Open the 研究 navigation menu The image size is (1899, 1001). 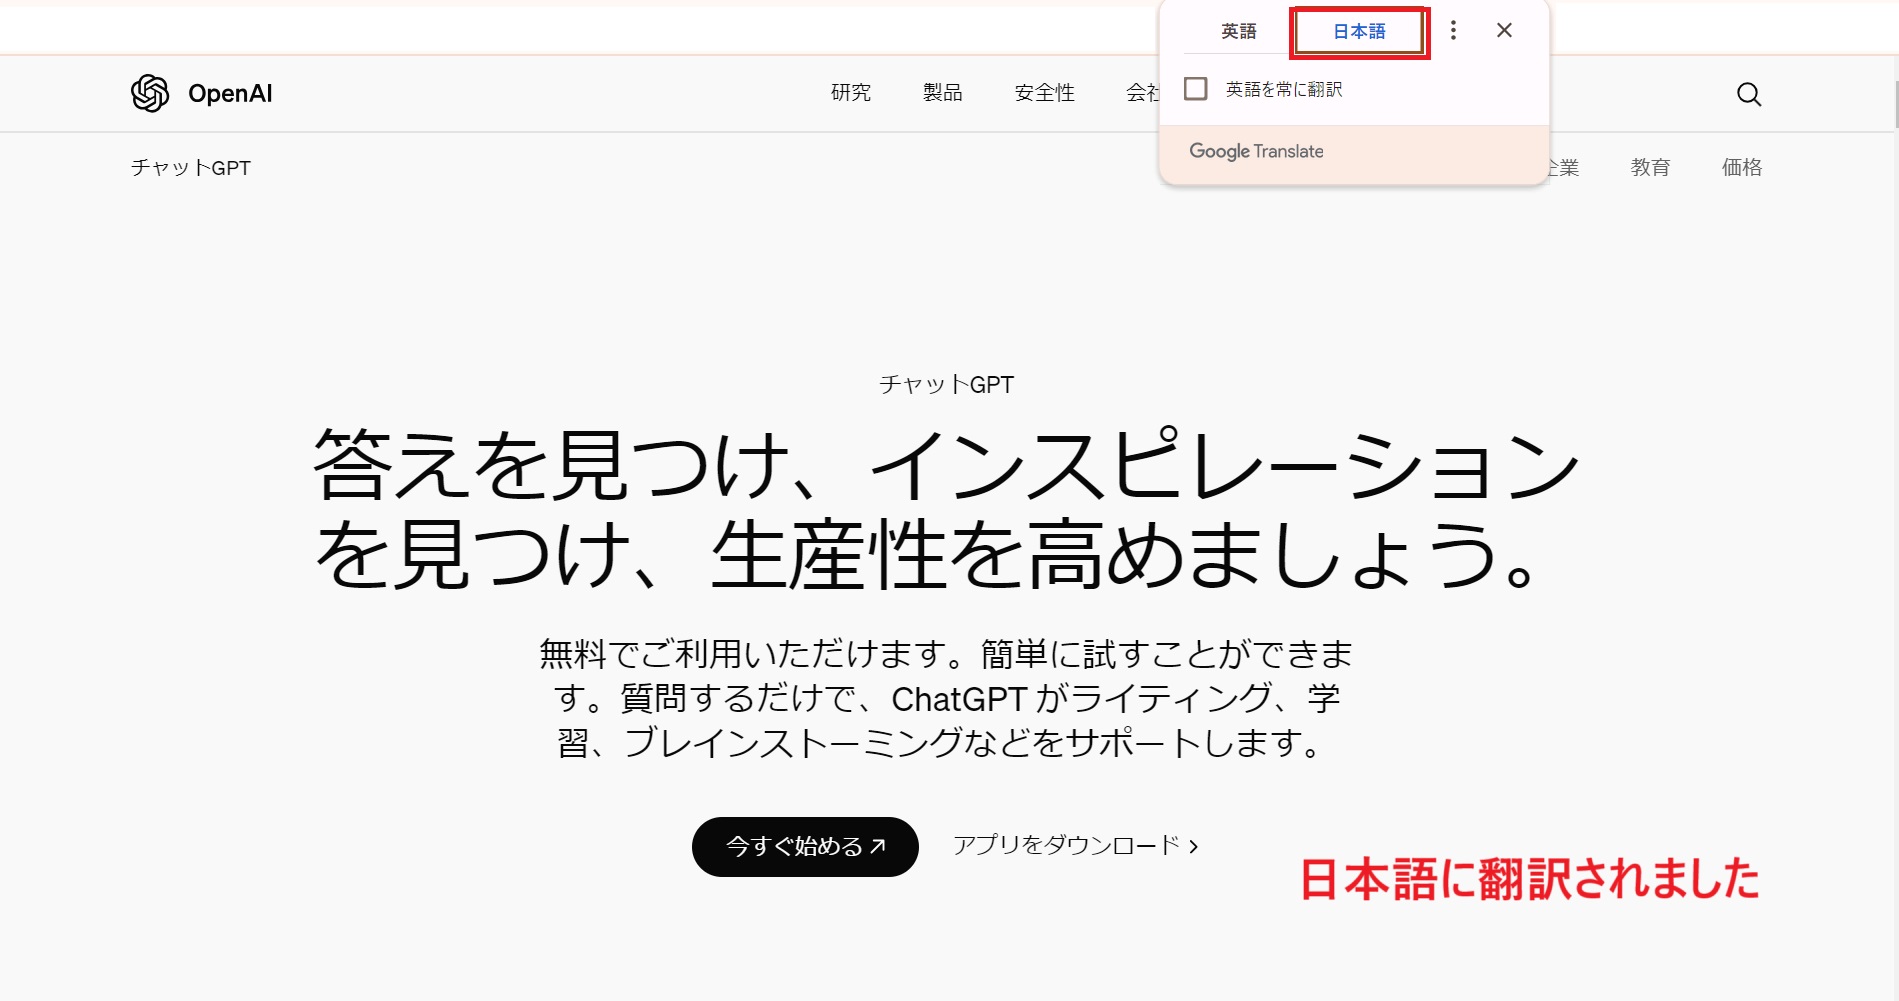click(x=851, y=93)
